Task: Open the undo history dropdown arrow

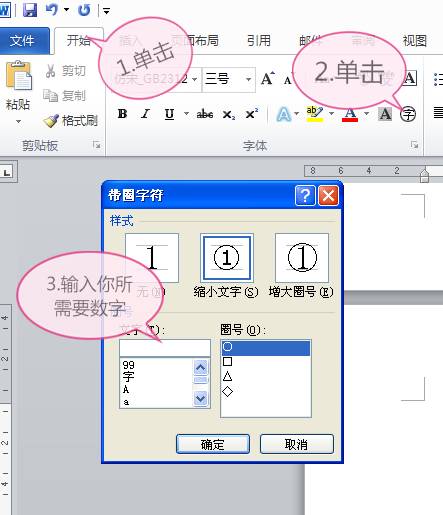Action: coord(66,10)
